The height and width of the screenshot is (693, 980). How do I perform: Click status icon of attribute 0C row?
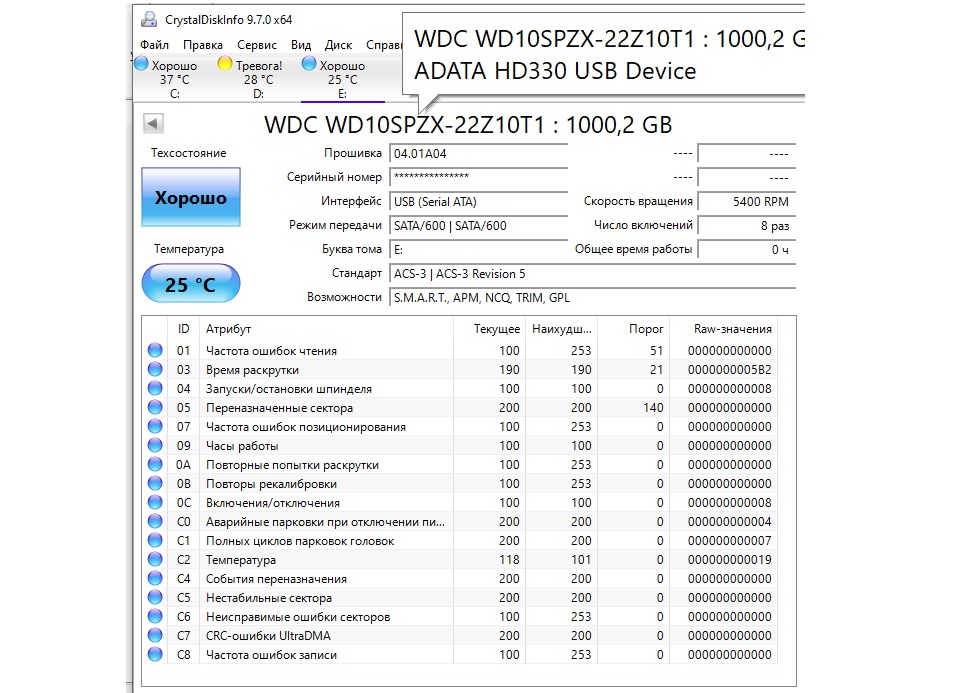(155, 502)
